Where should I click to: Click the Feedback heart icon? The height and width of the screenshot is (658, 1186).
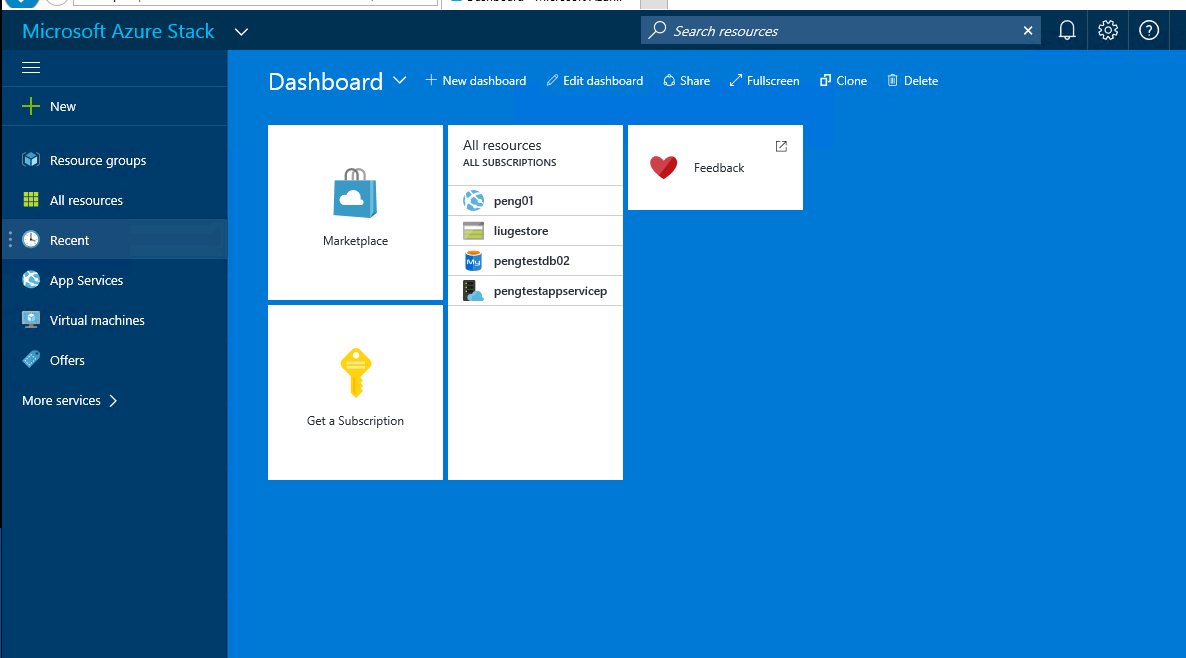click(x=663, y=167)
